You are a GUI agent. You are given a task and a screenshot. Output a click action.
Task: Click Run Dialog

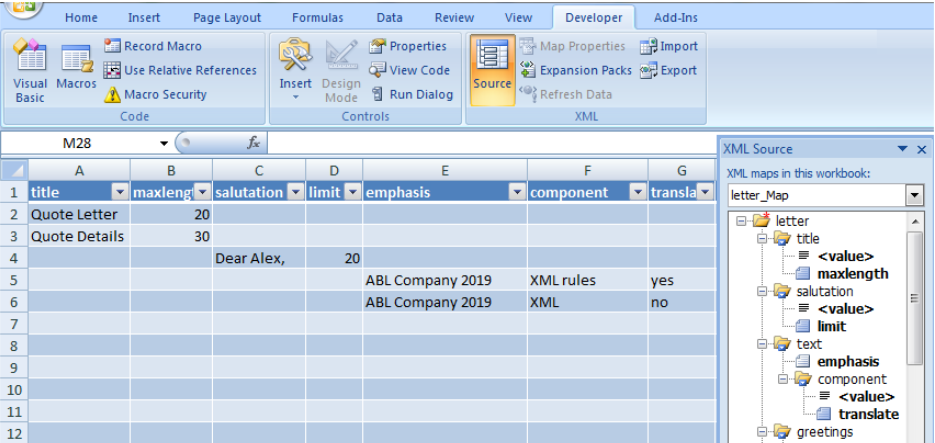click(411, 94)
